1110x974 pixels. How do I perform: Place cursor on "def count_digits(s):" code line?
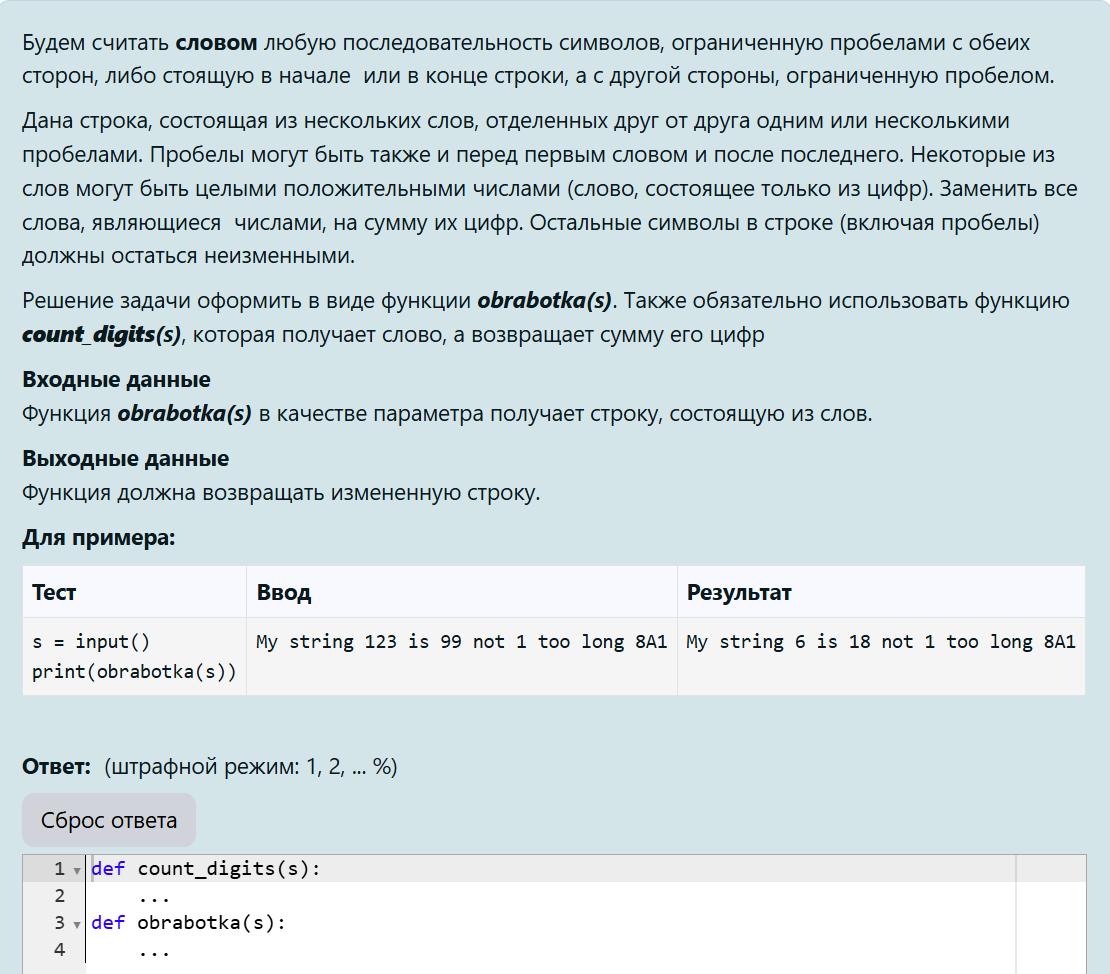[x=205, y=869]
